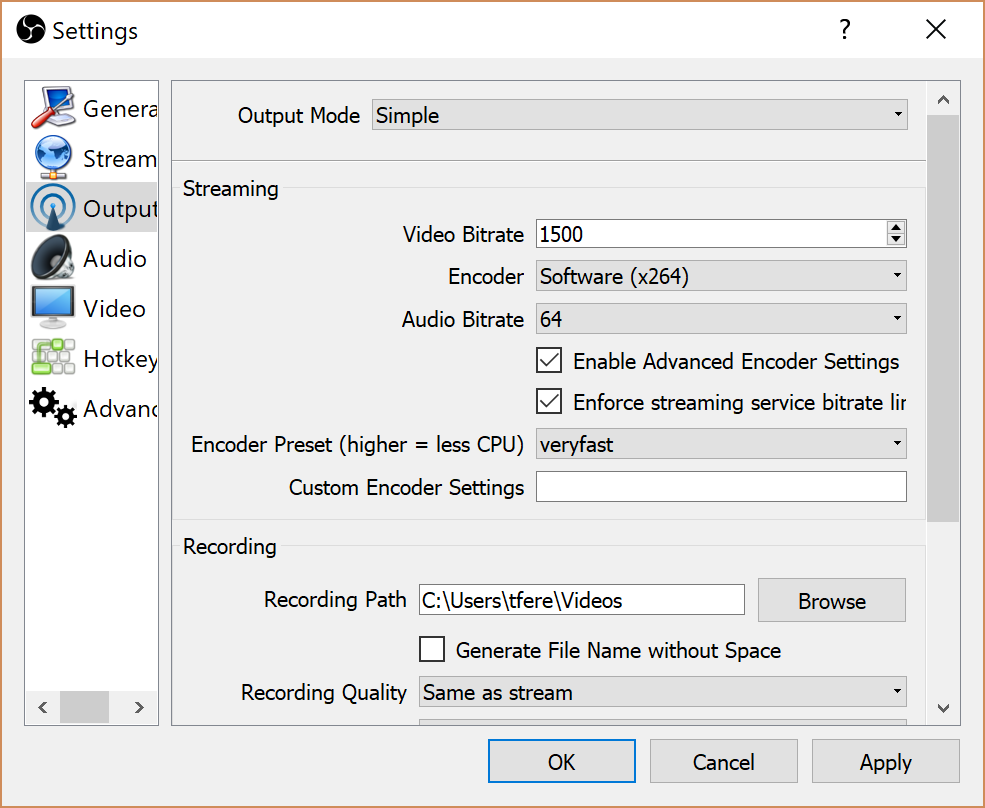The image size is (985, 808).
Task: Open Audio settings via speaker icon
Action: [x=53, y=258]
